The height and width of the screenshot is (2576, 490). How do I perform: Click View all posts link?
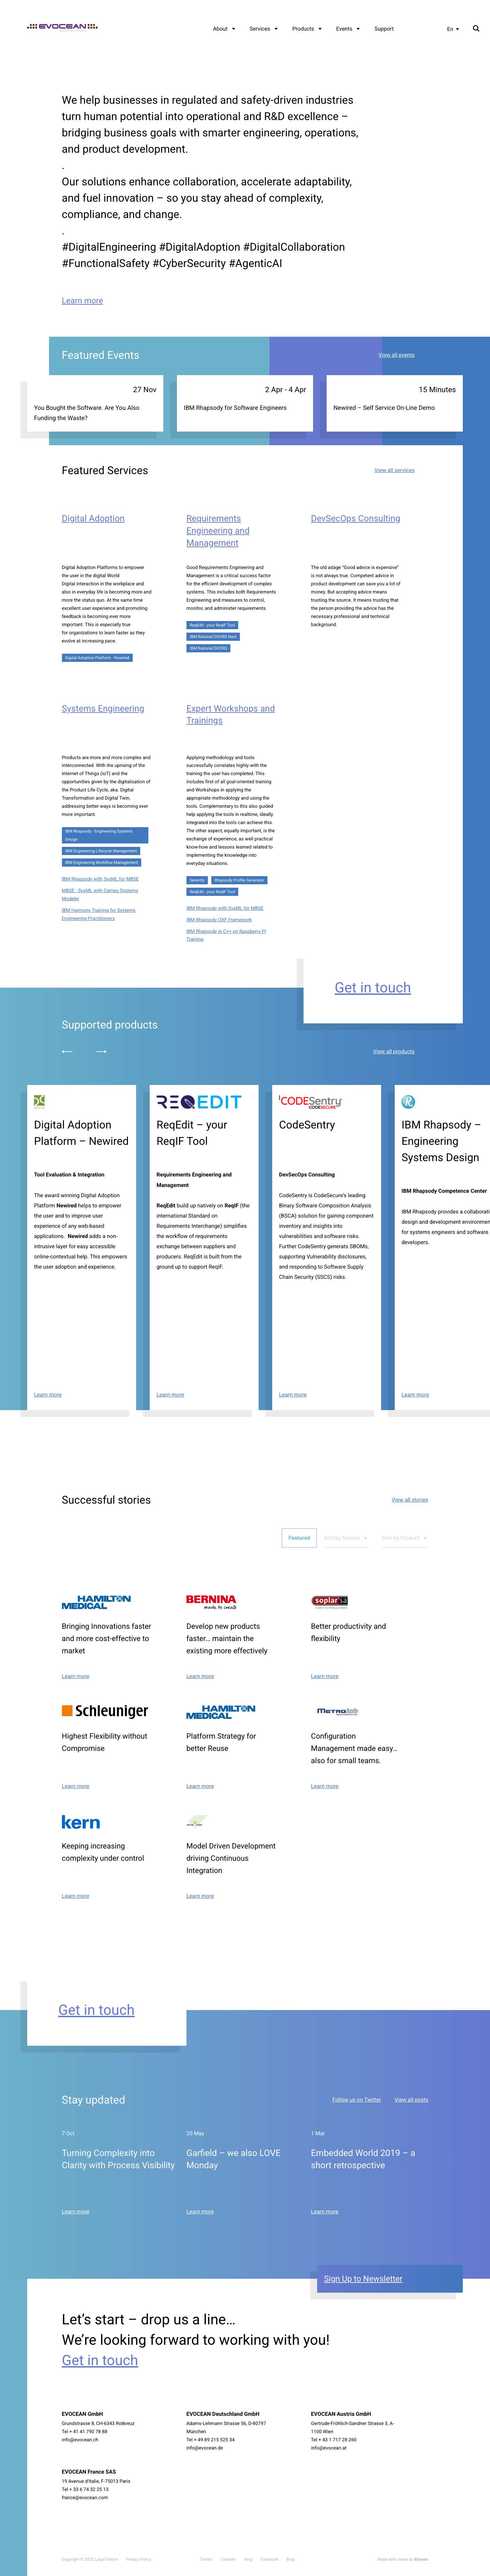[x=411, y=2100]
